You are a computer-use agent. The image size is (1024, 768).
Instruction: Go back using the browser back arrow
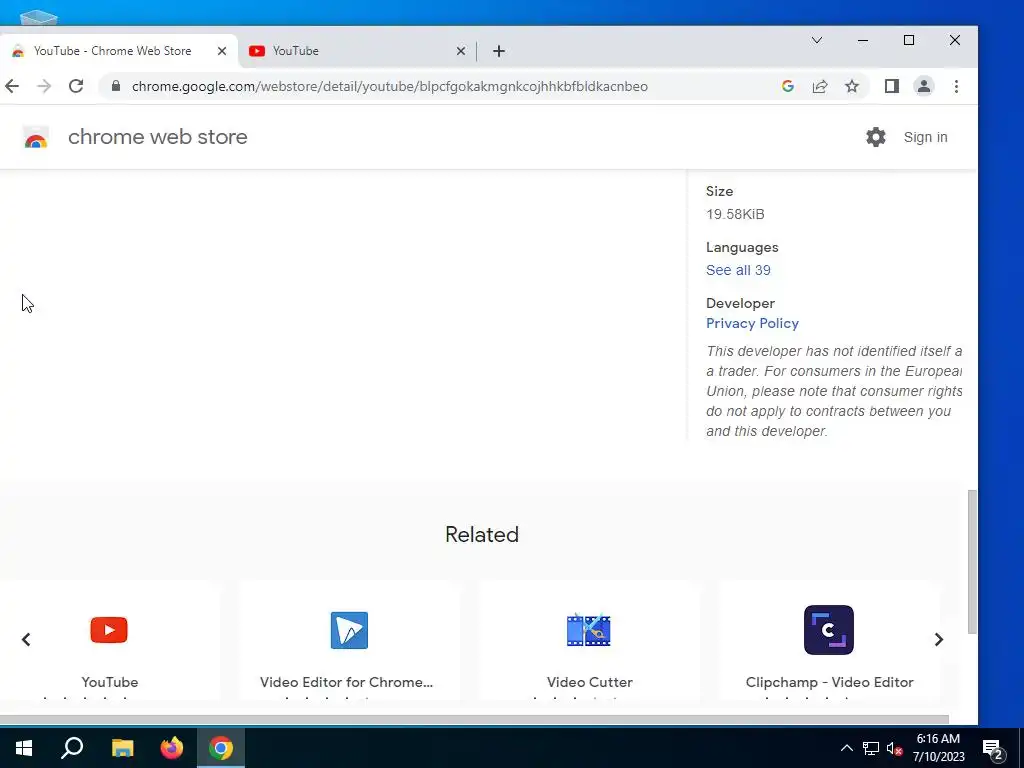[12, 86]
